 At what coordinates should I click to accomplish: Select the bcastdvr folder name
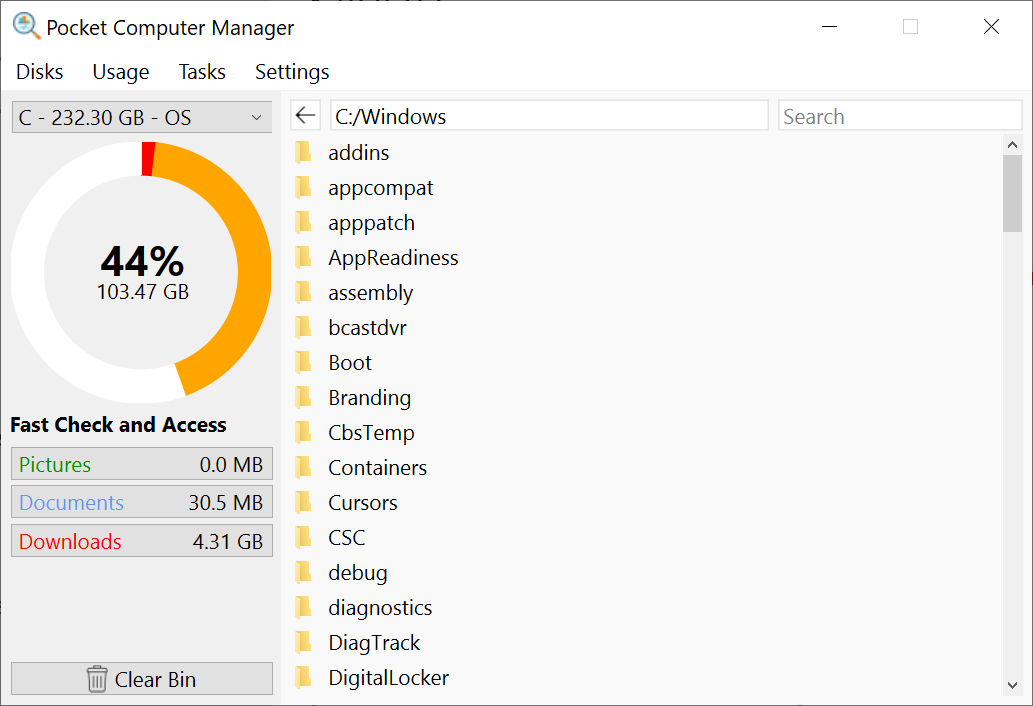[x=367, y=327]
